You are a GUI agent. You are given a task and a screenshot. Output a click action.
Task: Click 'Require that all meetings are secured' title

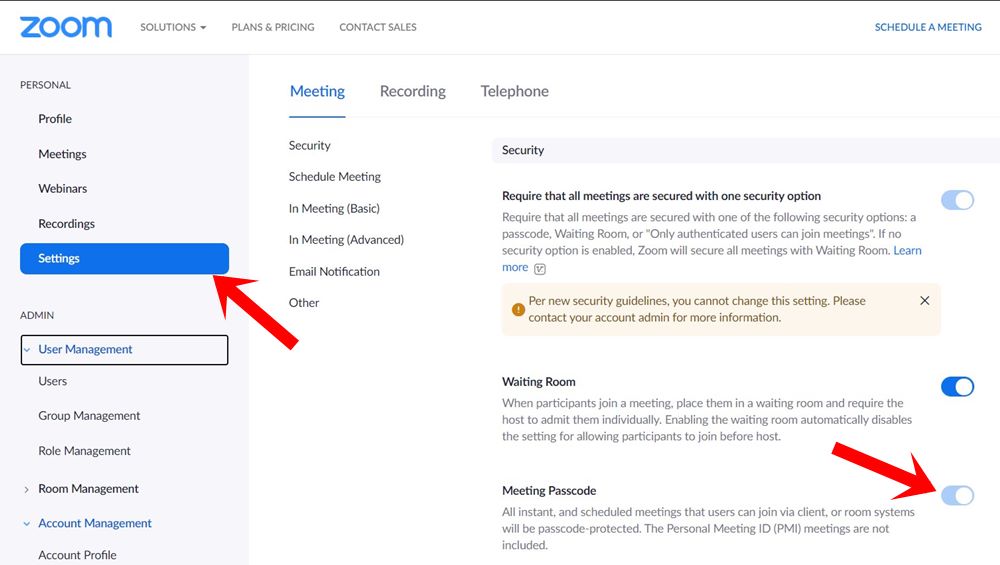point(661,196)
